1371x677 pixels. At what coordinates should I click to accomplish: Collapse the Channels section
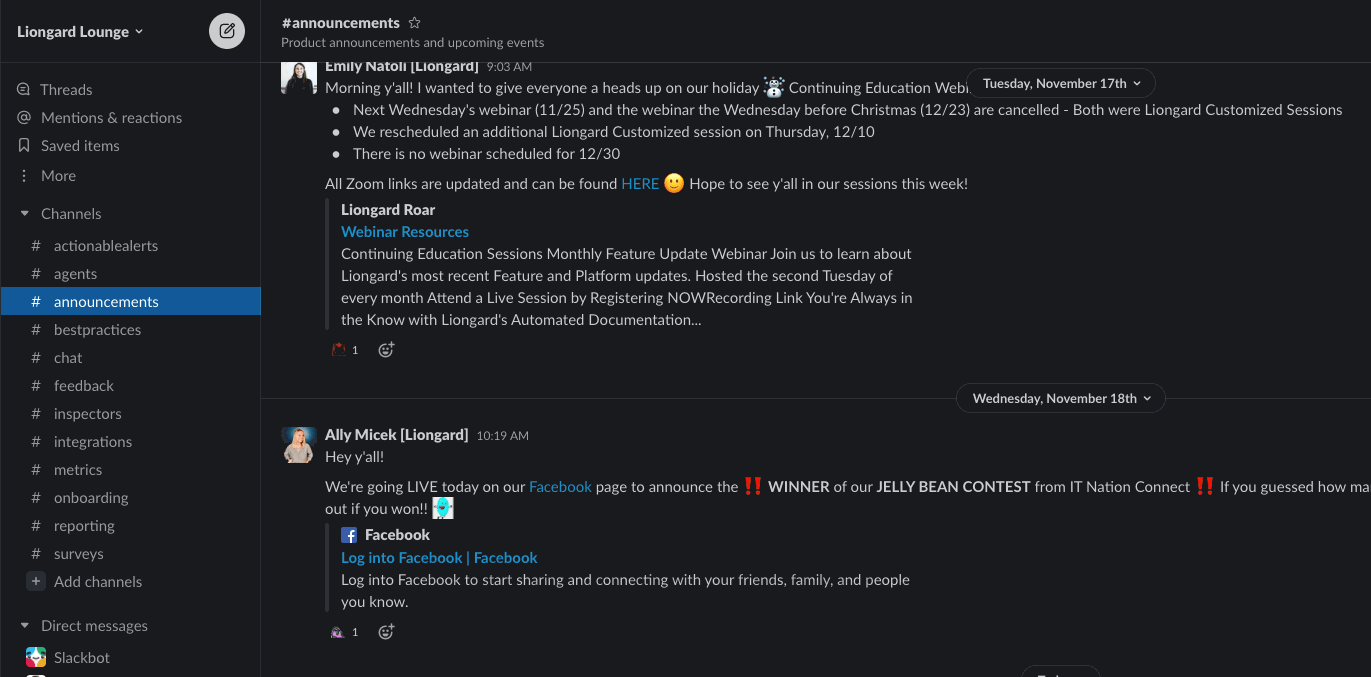coord(23,213)
